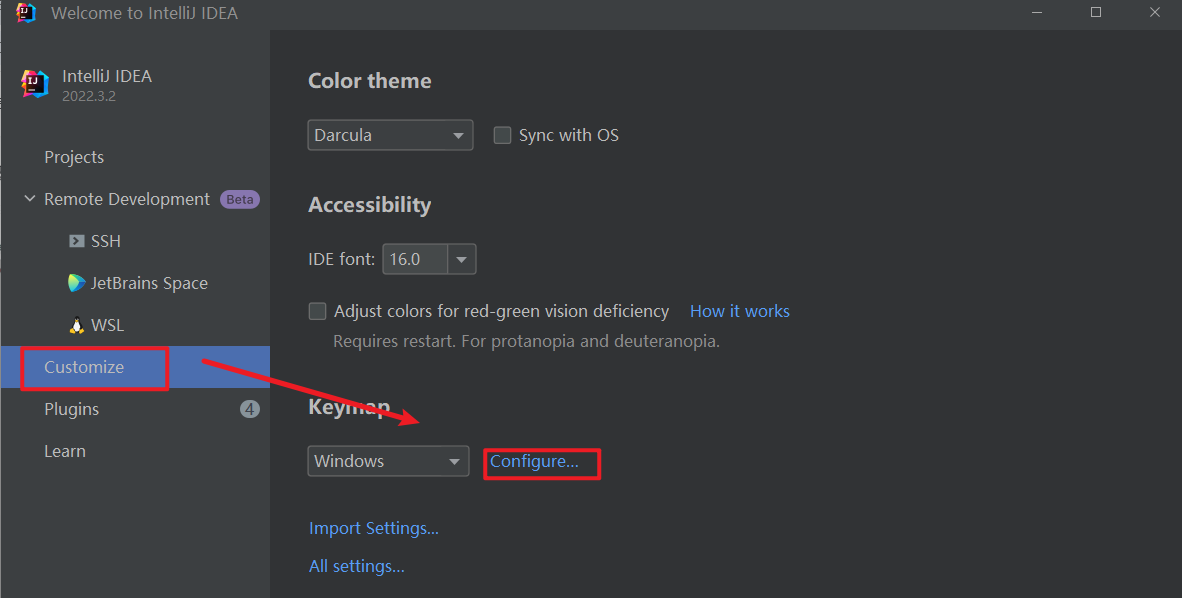This screenshot has height=598, width=1182.
Task: Collapse the Remote Development section
Action: 29,199
